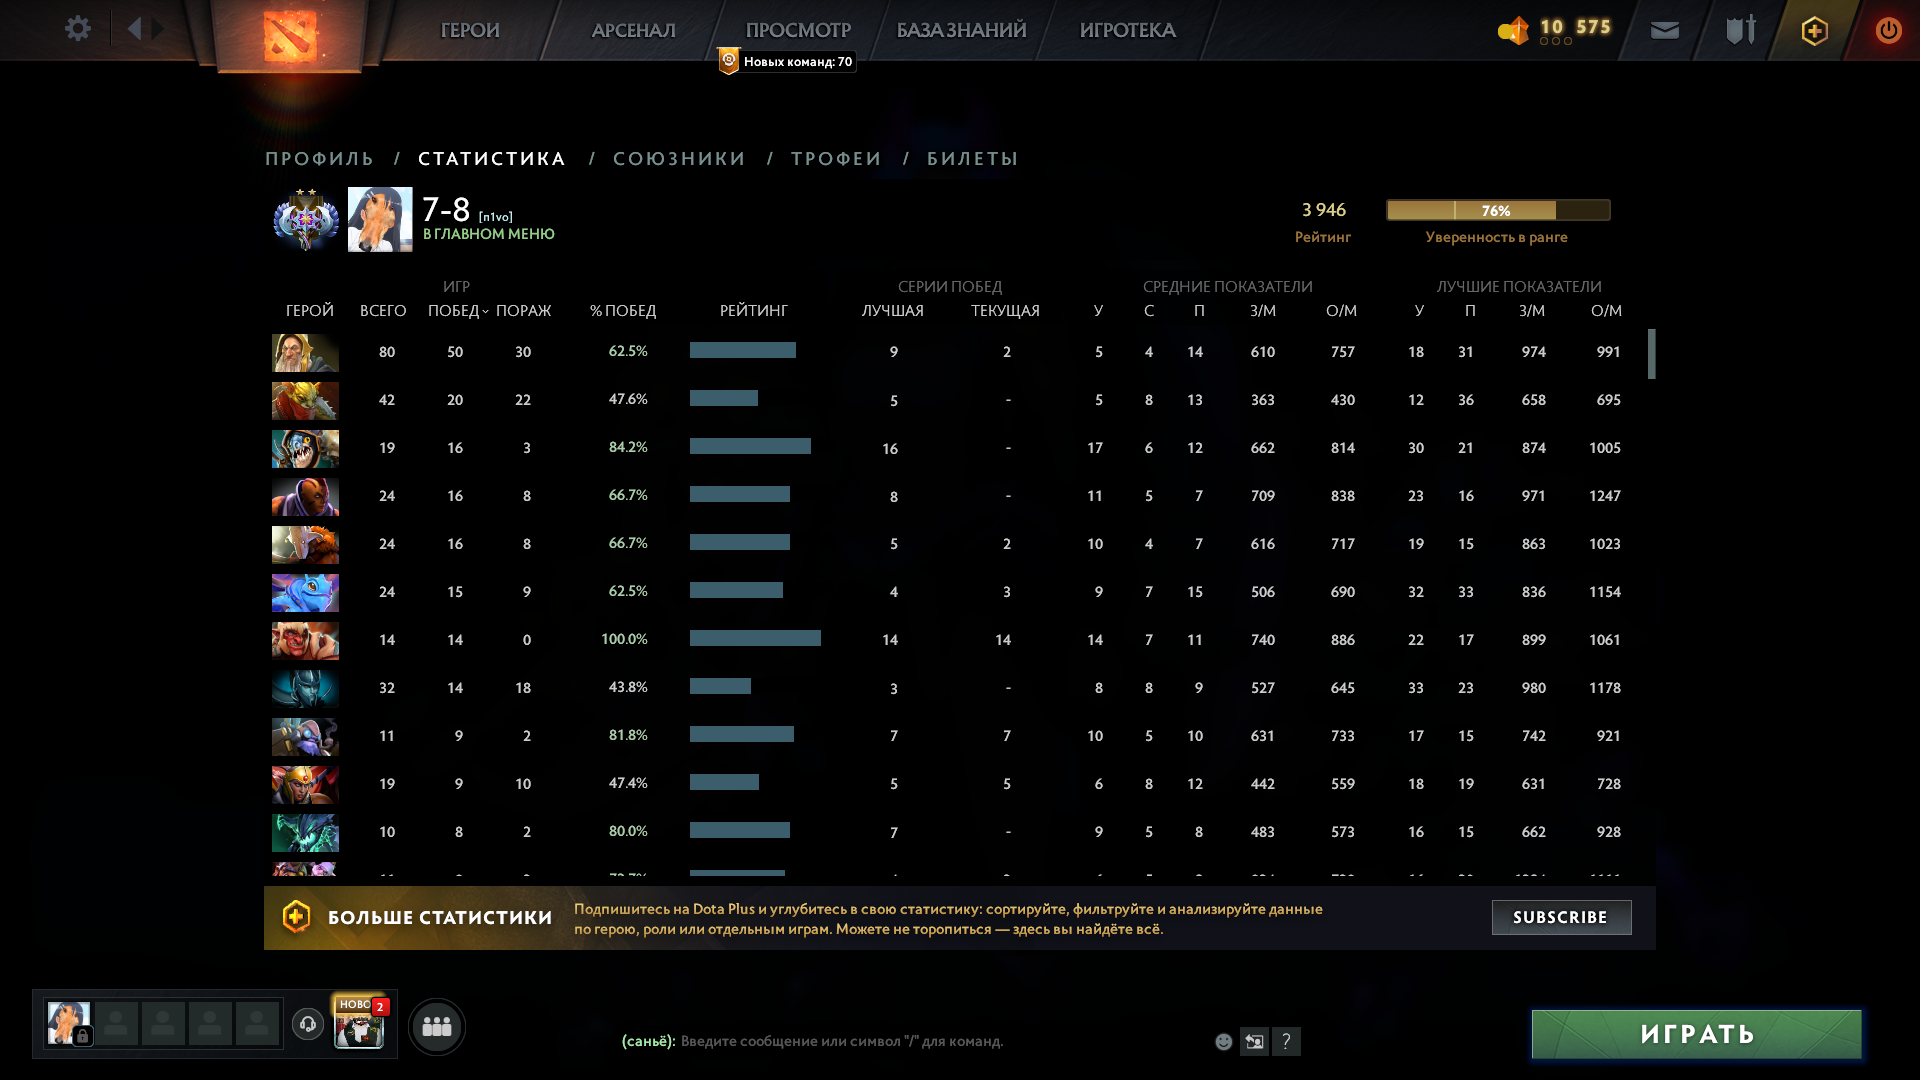Toggle voice chat headset icon
This screenshot has width=1920, height=1080.
[308, 1024]
